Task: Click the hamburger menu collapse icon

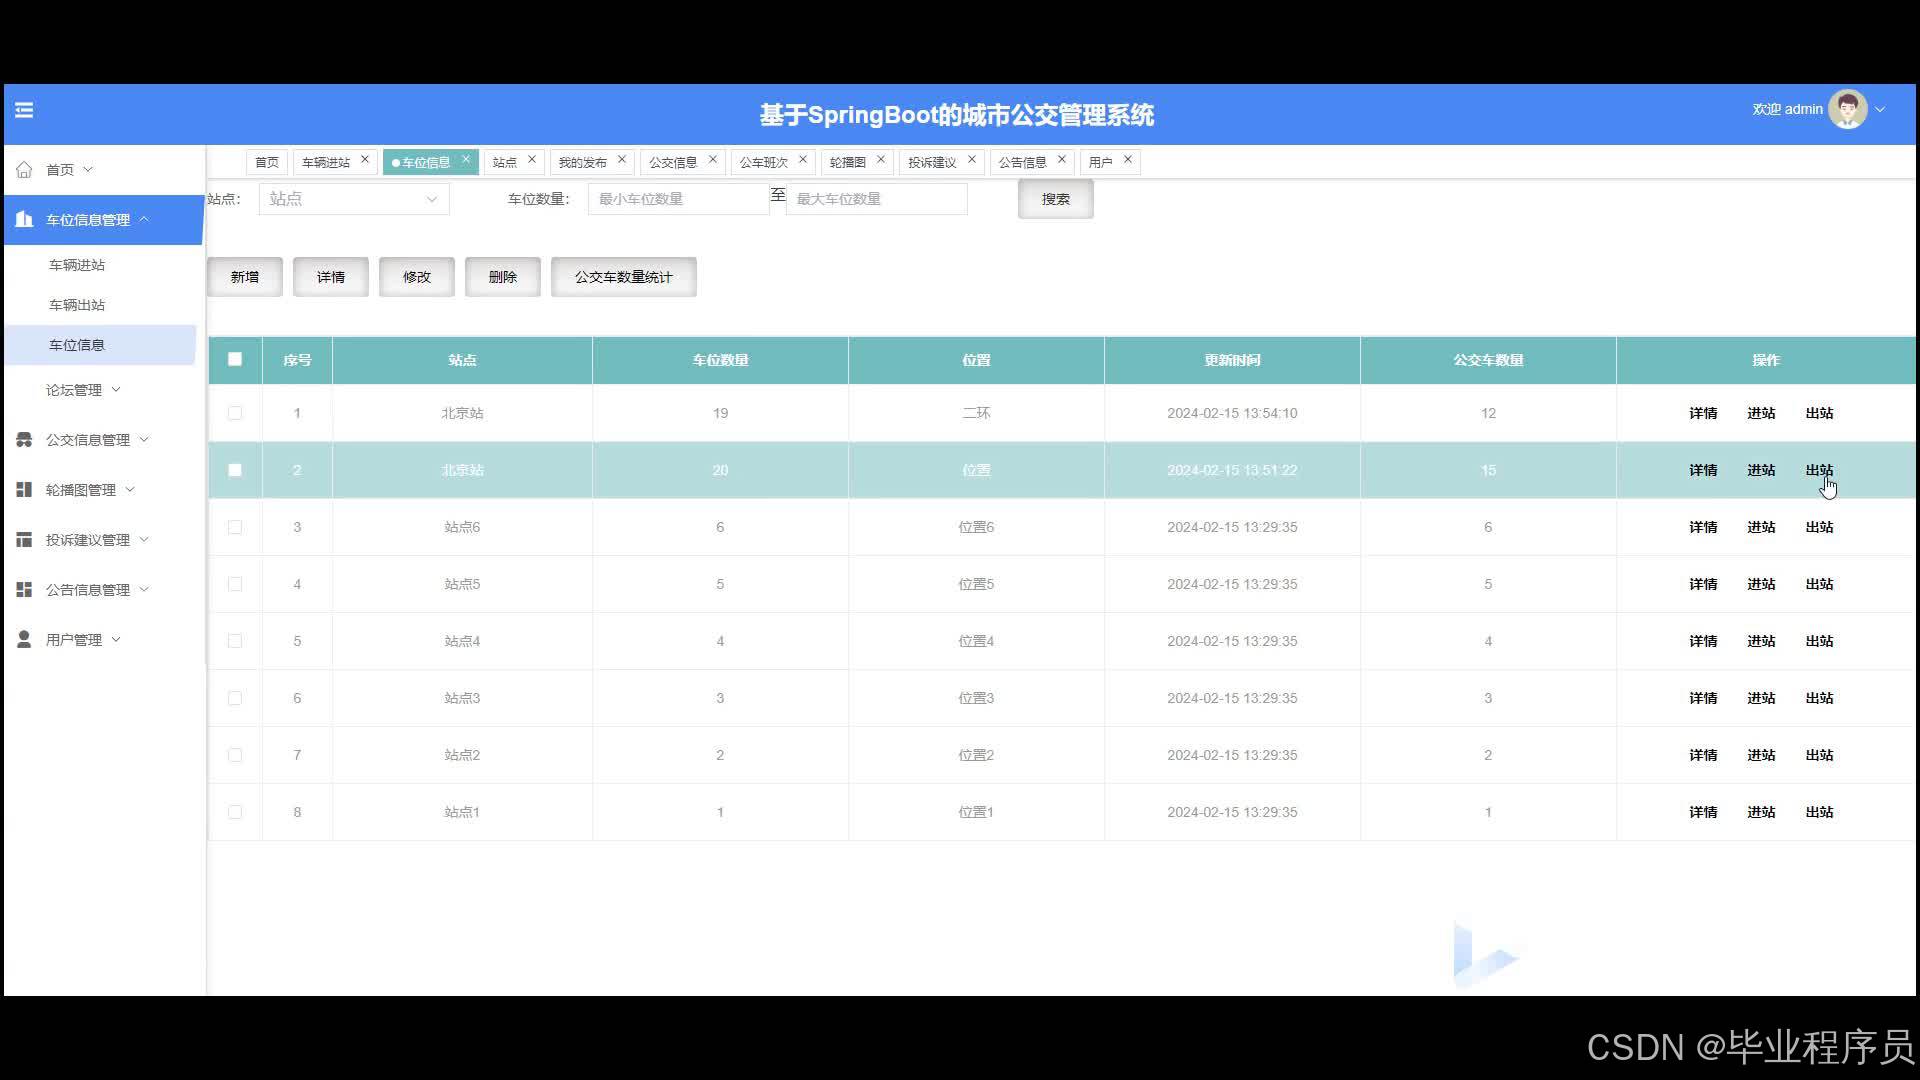Action: 24,110
